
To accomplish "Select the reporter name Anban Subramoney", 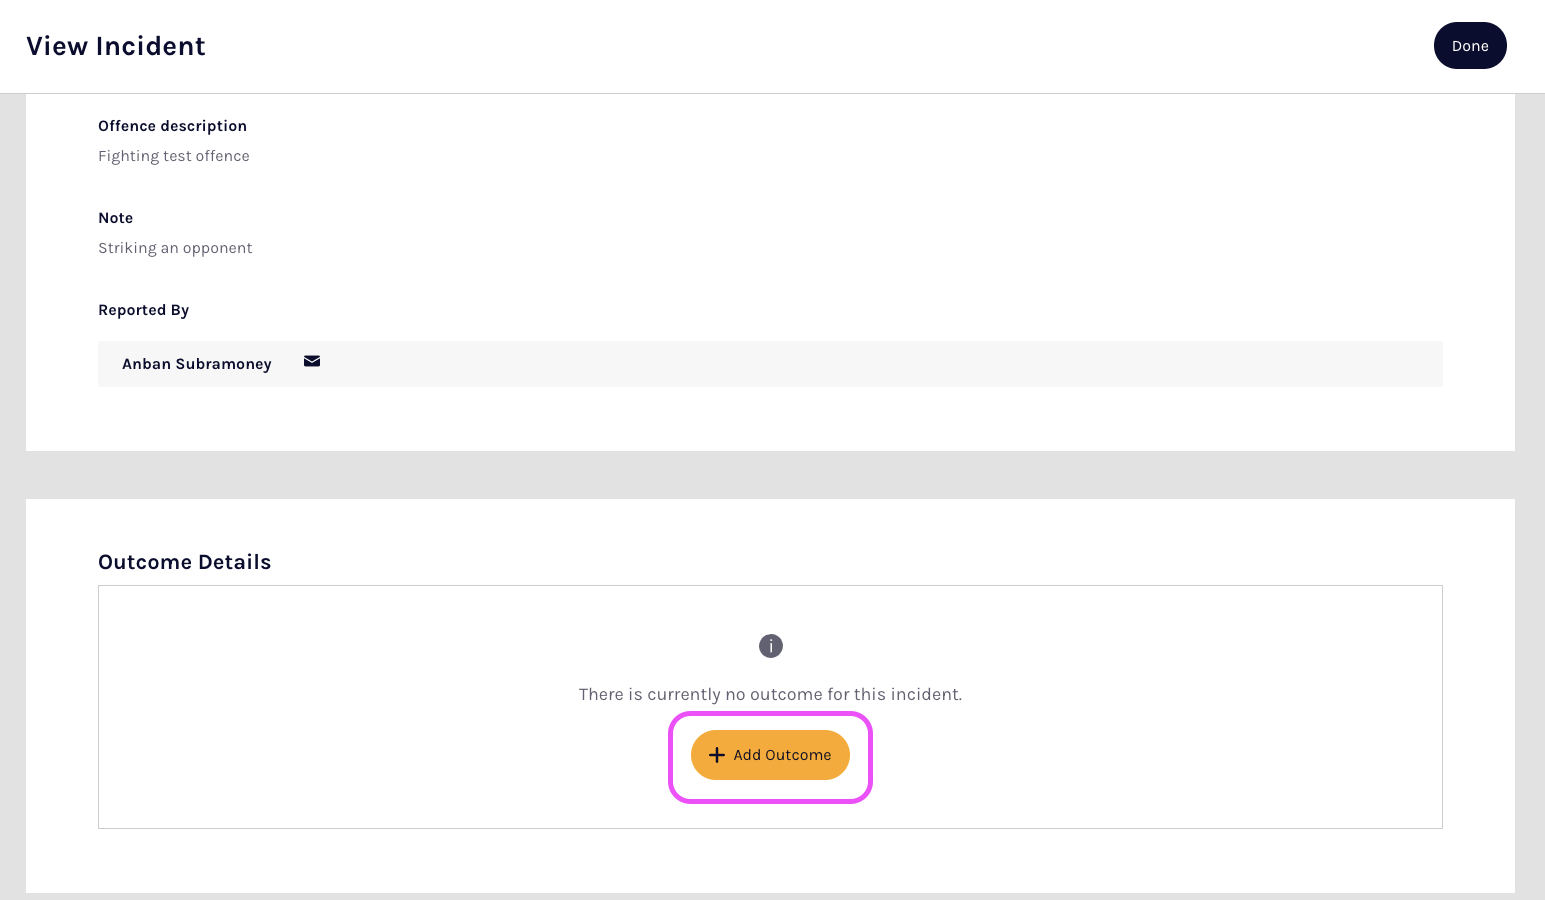I will pos(196,364).
